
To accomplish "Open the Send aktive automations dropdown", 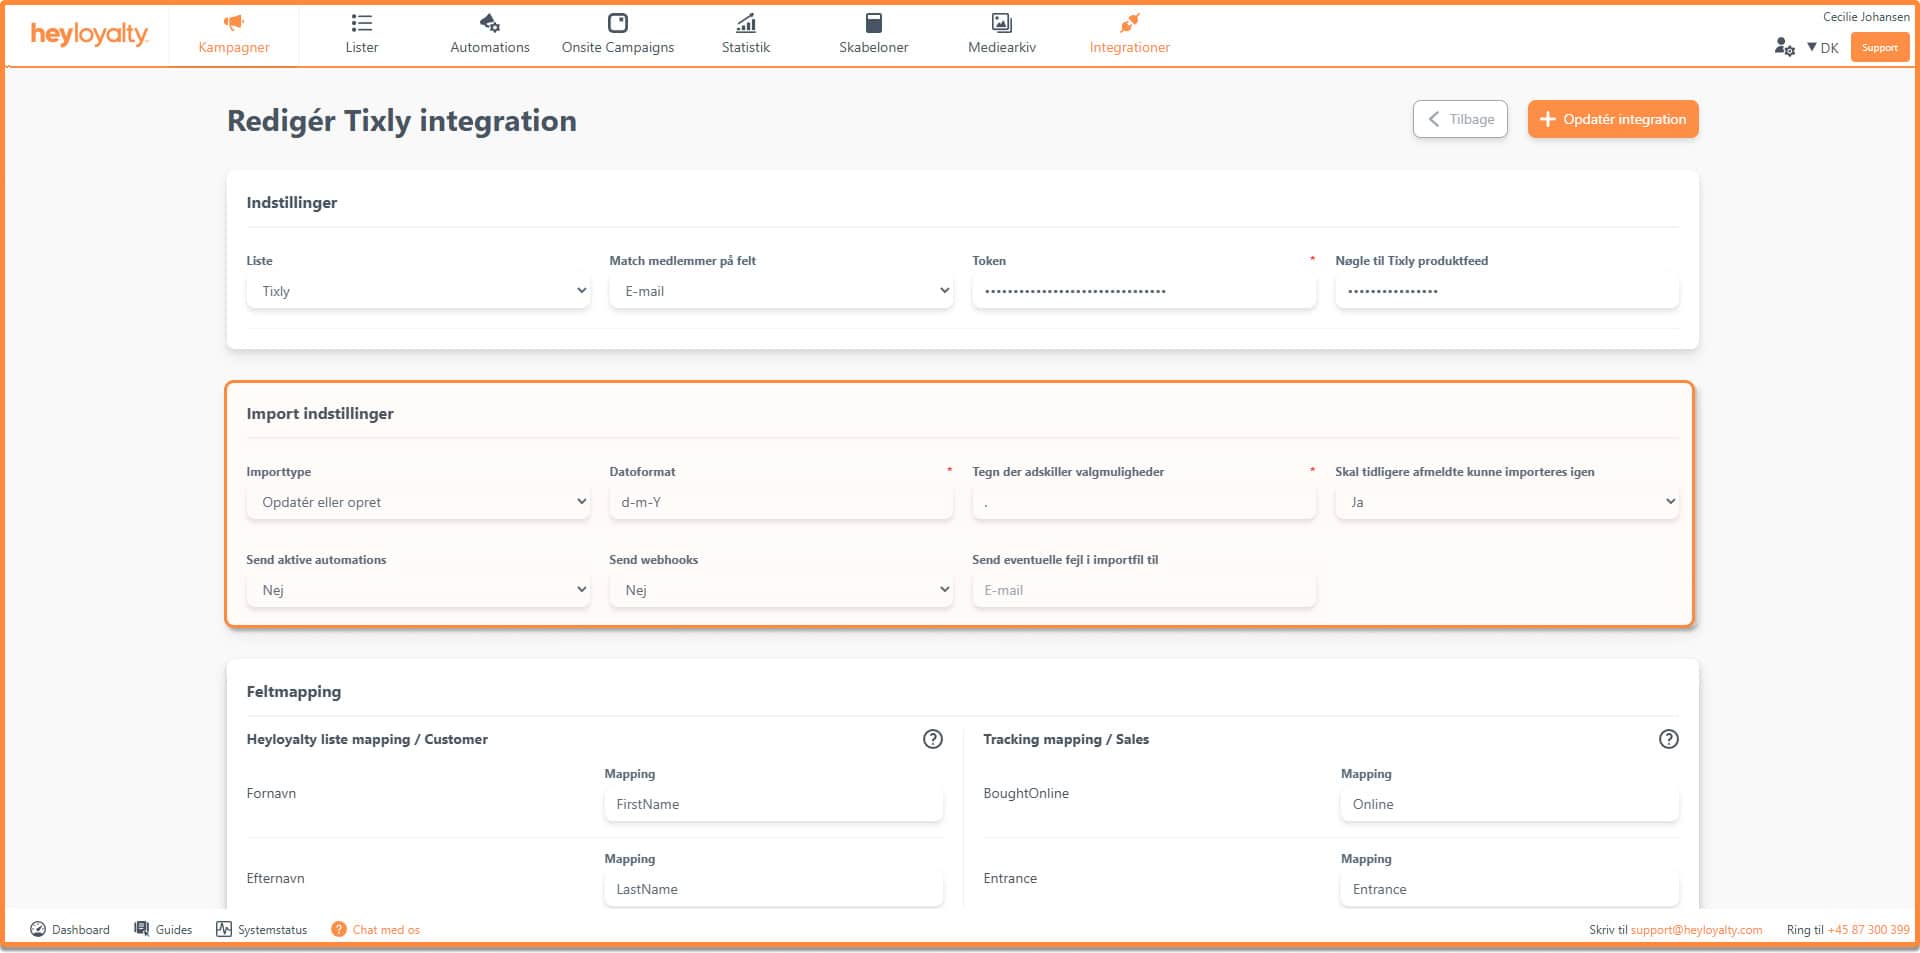I will click(x=417, y=590).
